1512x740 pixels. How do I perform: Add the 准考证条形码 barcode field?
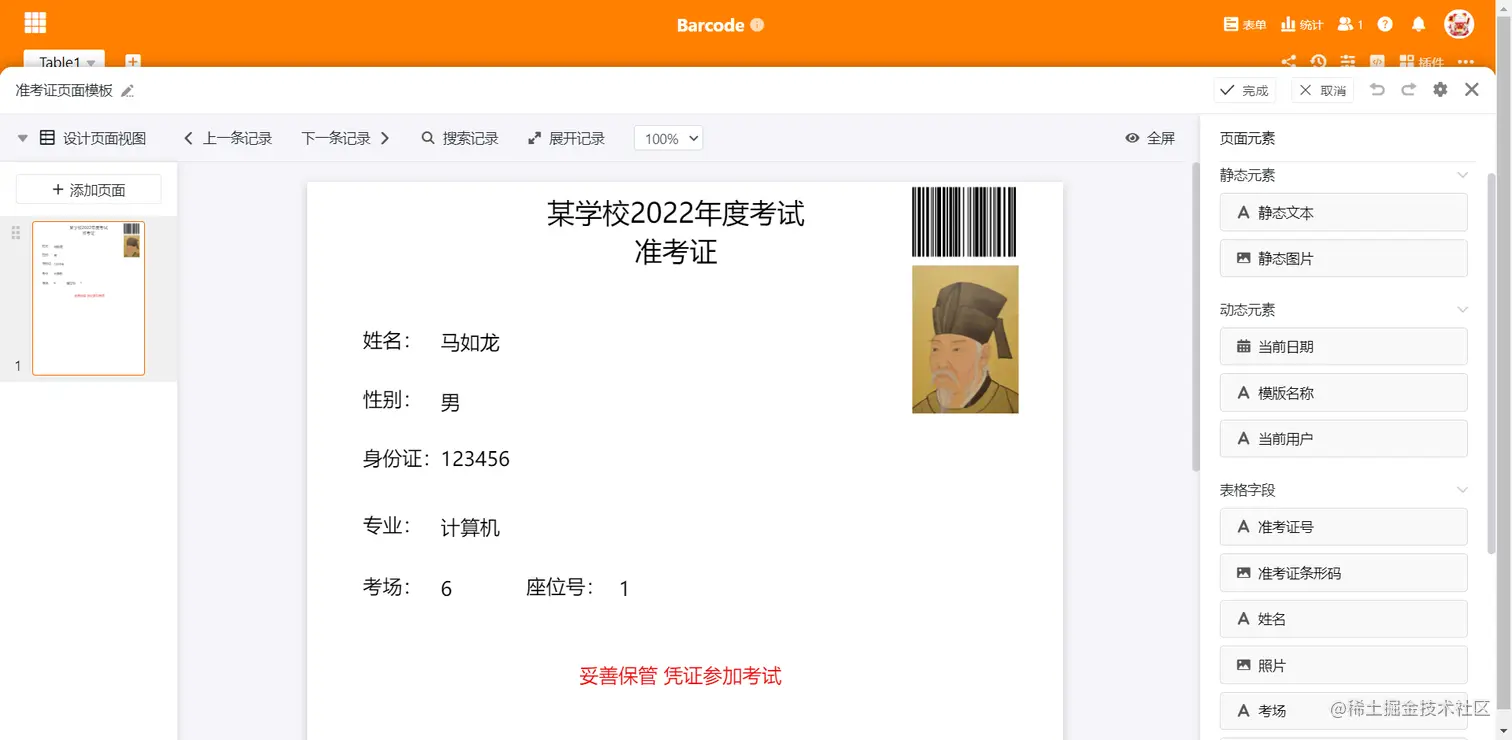[1343, 573]
